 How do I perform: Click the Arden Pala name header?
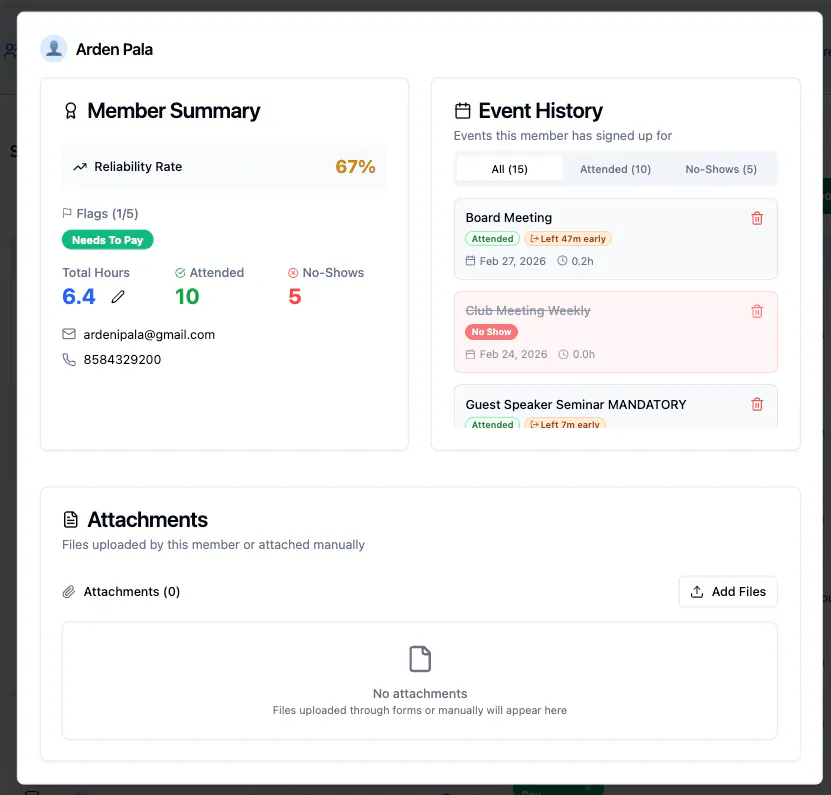click(114, 49)
